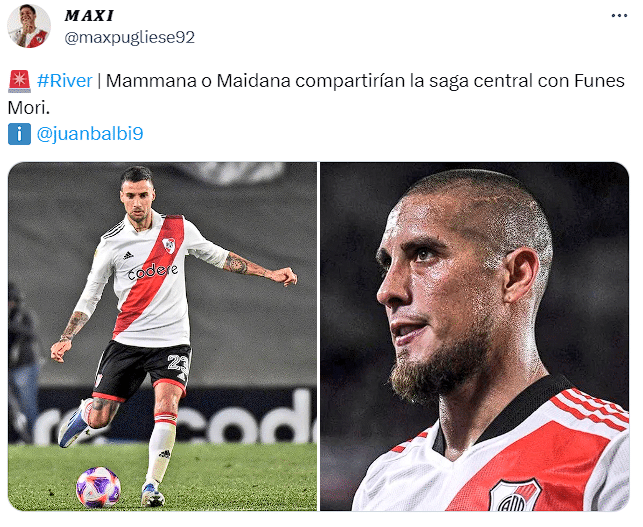The image size is (643, 527).
Task: Click the tweet text about Mammana o Maidana
Action: [316, 94]
